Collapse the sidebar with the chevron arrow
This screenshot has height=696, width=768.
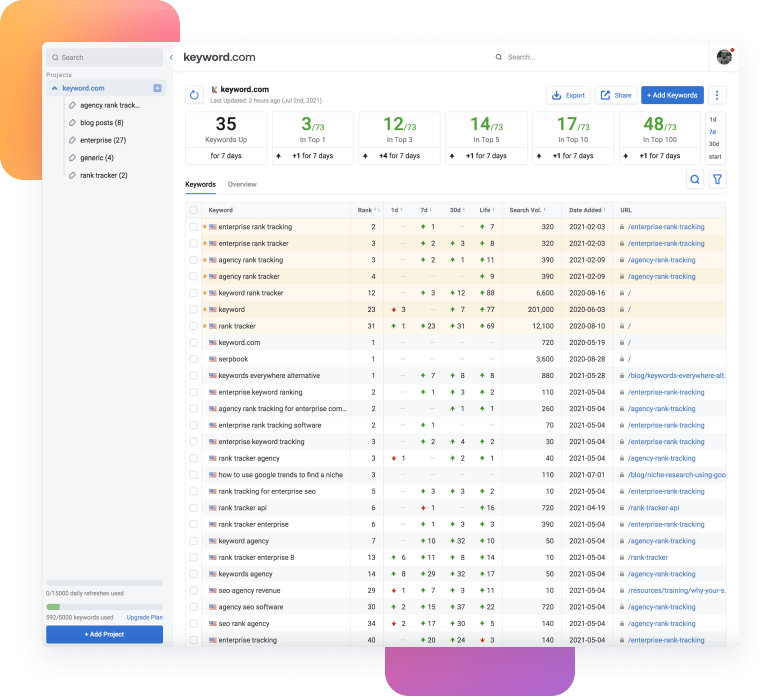point(171,57)
